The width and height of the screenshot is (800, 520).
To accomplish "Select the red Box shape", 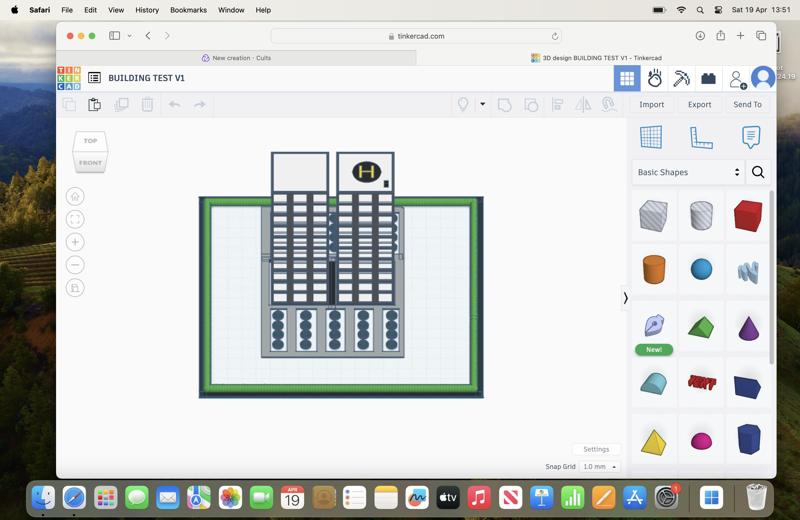I will point(748,215).
